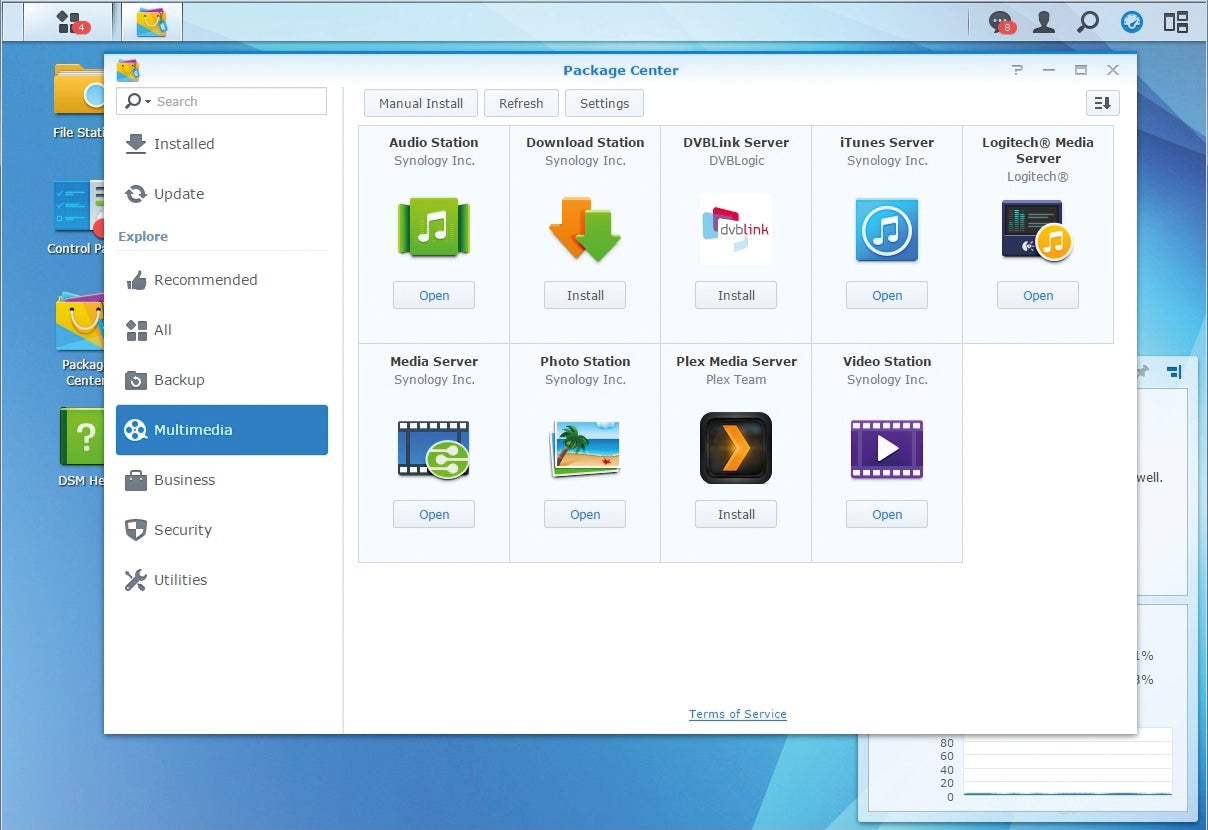
Task: Click Open under Audio Station
Action: tap(434, 295)
